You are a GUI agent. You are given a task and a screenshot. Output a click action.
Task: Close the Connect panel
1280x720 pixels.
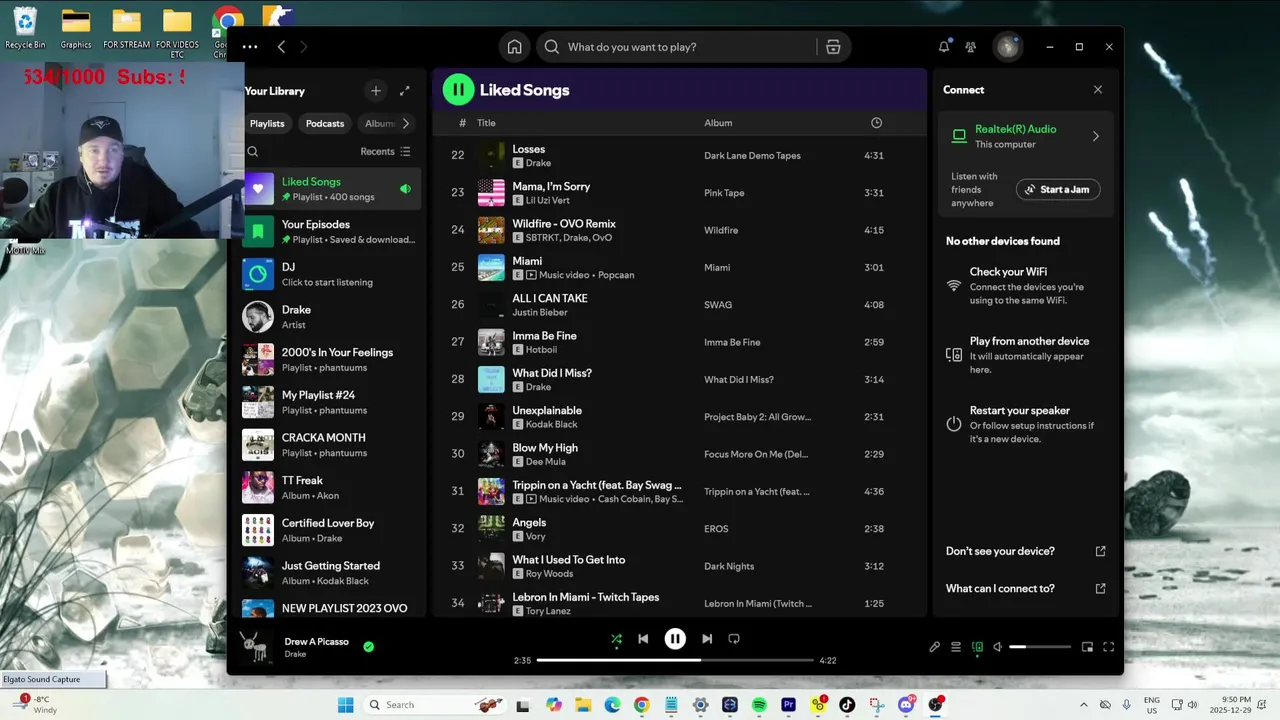tap(1098, 90)
